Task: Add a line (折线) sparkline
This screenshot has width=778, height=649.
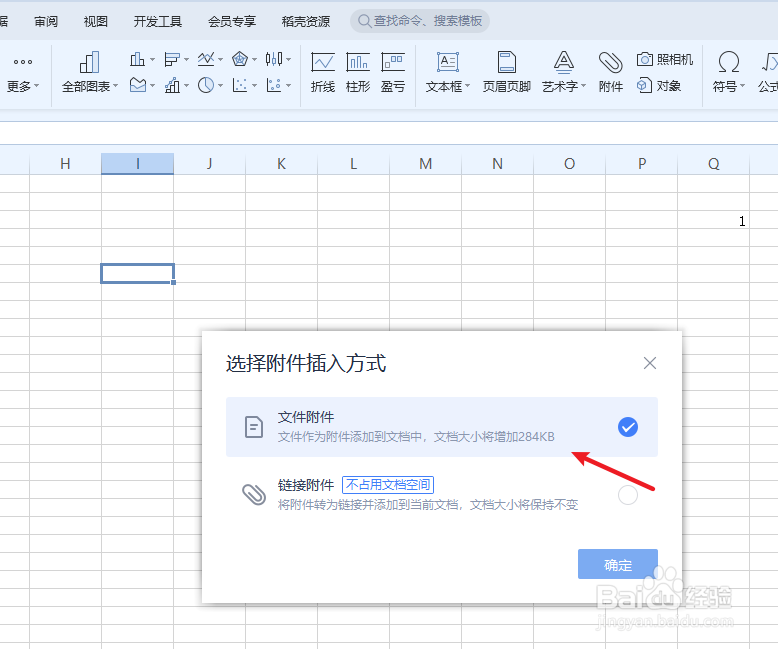Action: (323, 72)
